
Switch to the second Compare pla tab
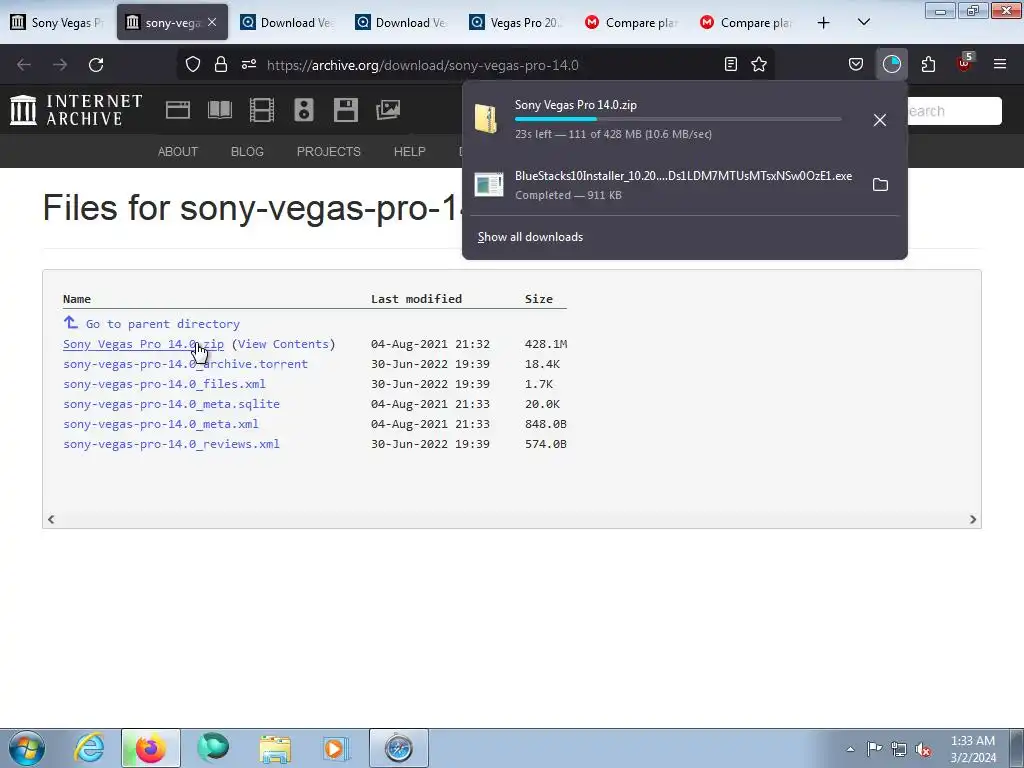click(x=746, y=22)
